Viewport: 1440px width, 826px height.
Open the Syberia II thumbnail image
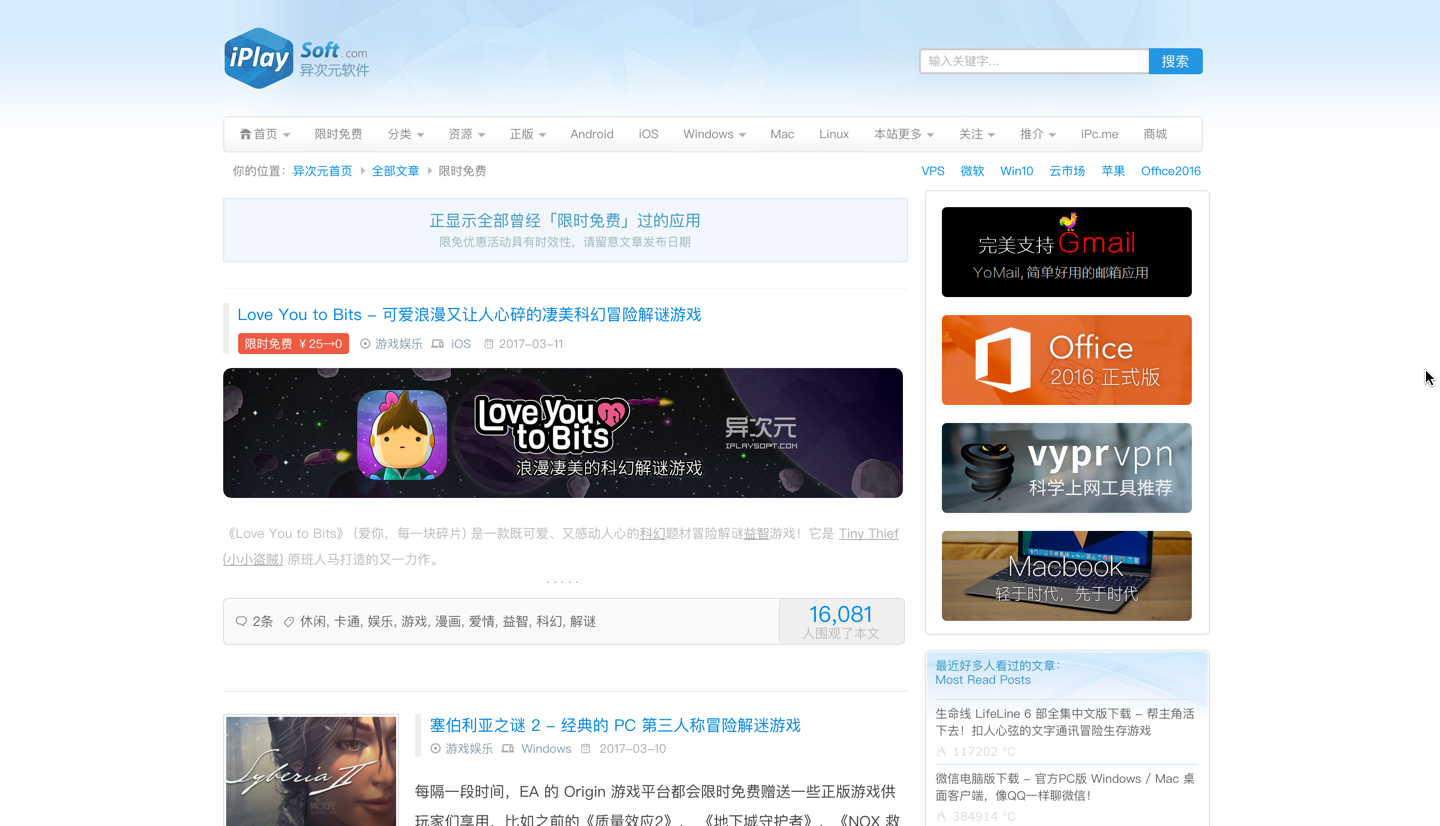click(x=311, y=770)
